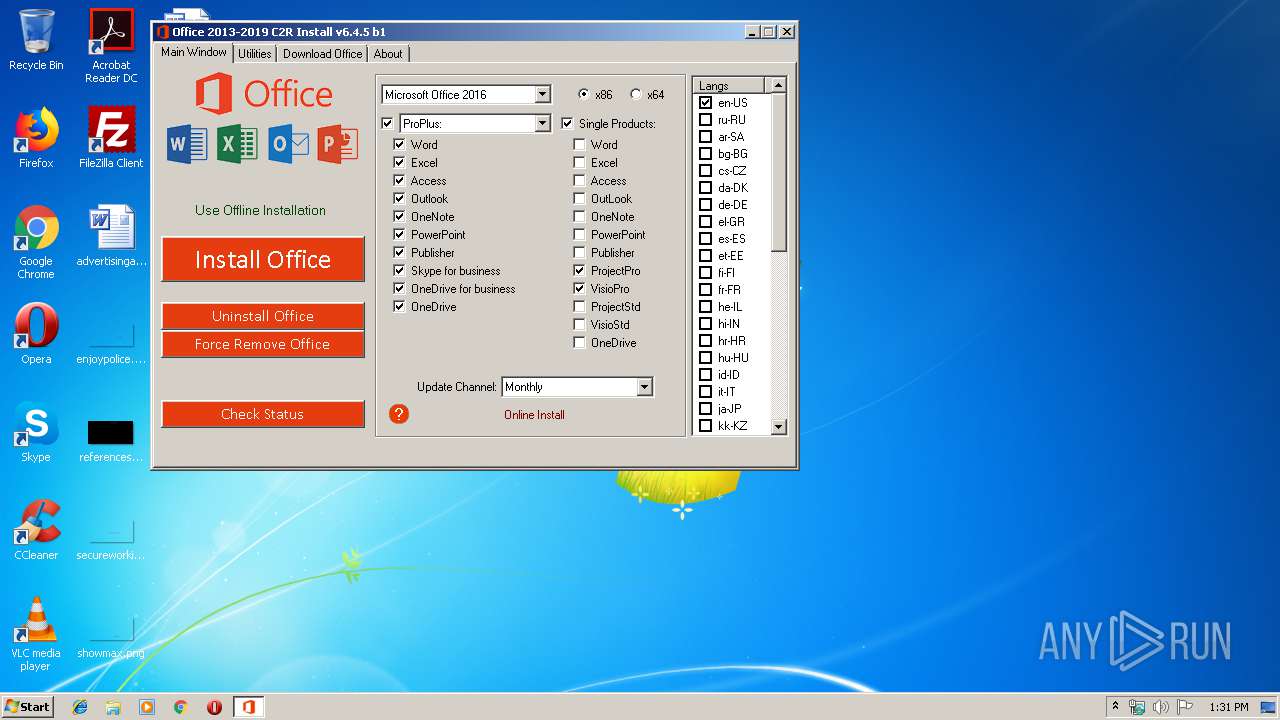Click Internet Explorer taskbar icon
The width and height of the screenshot is (1280, 720).
(80, 707)
